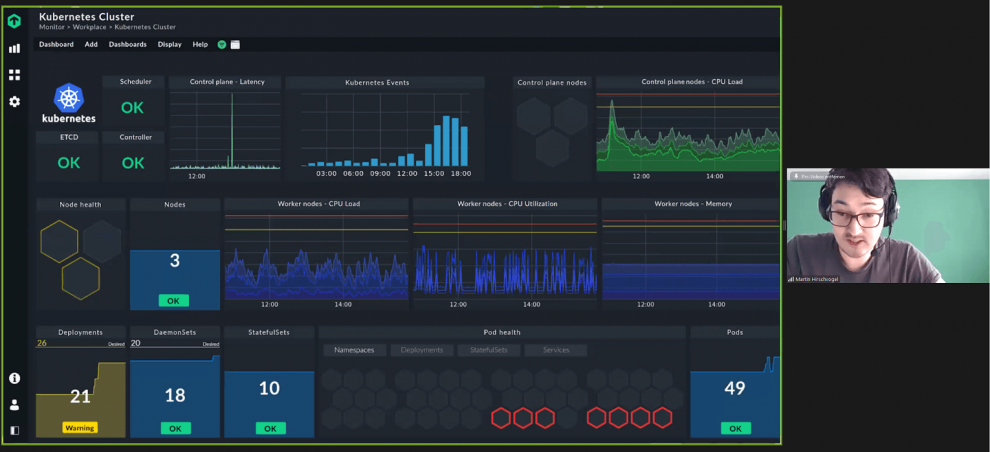Click the Kubernetes Cluster breadcrumb link
The image size is (990, 452).
pyautogui.click(x=145, y=28)
